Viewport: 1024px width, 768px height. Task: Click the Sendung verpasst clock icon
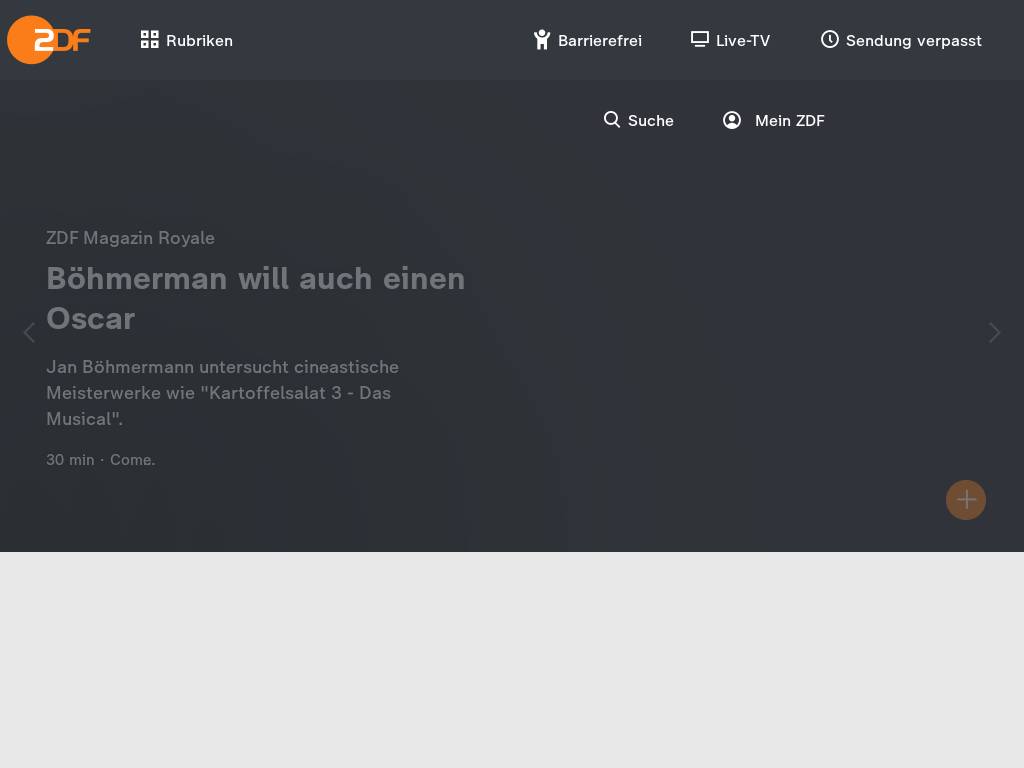[x=829, y=39]
